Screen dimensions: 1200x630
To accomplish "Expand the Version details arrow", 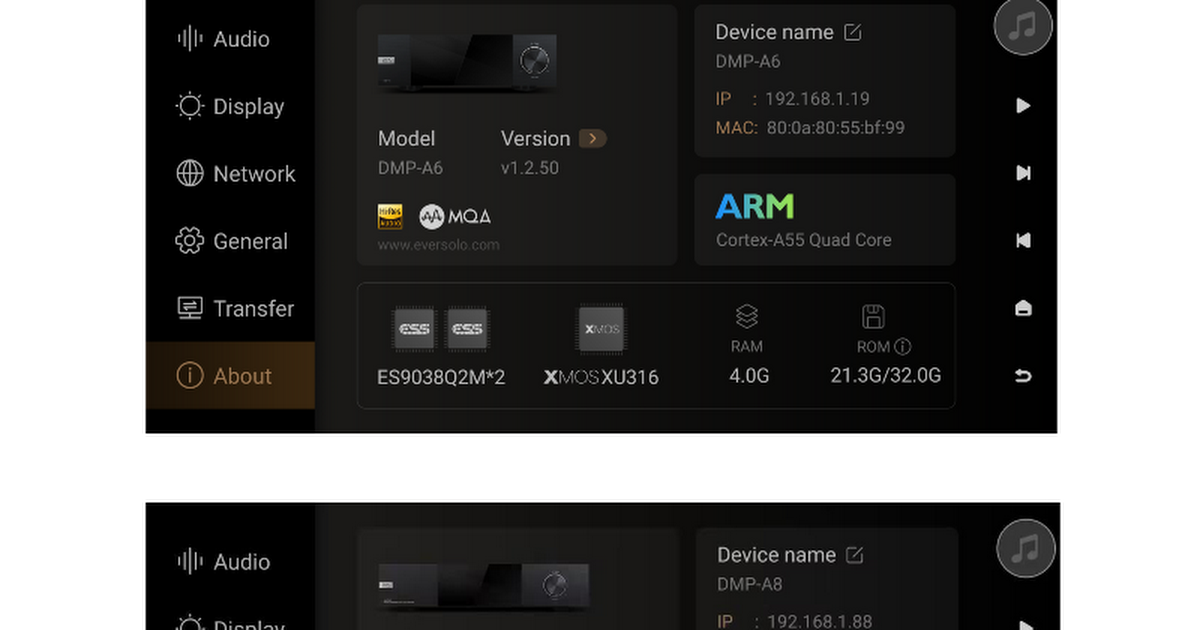I will tap(593, 138).
